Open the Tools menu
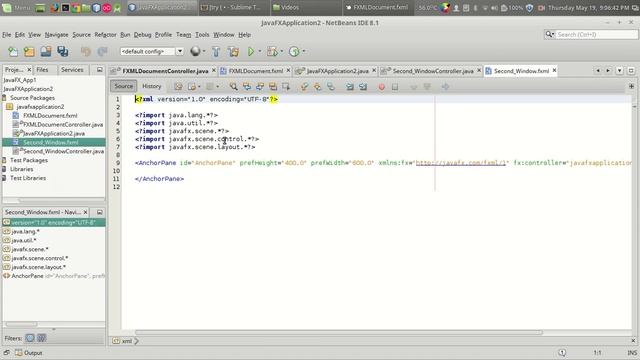This screenshot has height=360, width=640. pos(202,35)
